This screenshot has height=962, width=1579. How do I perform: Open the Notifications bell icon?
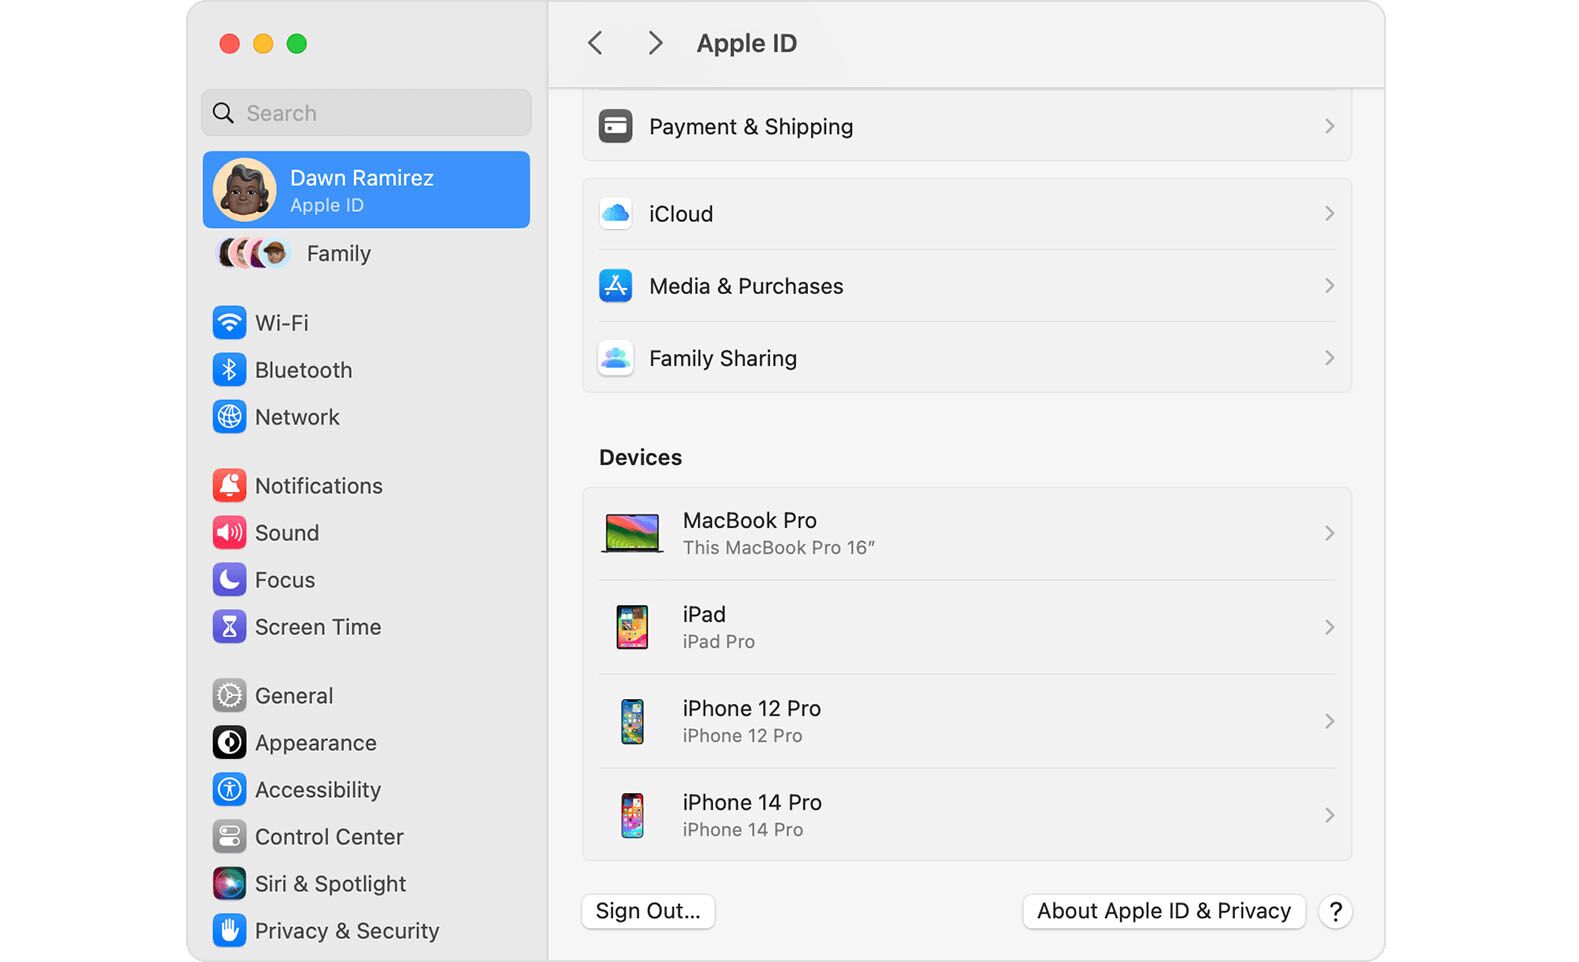point(229,486)
